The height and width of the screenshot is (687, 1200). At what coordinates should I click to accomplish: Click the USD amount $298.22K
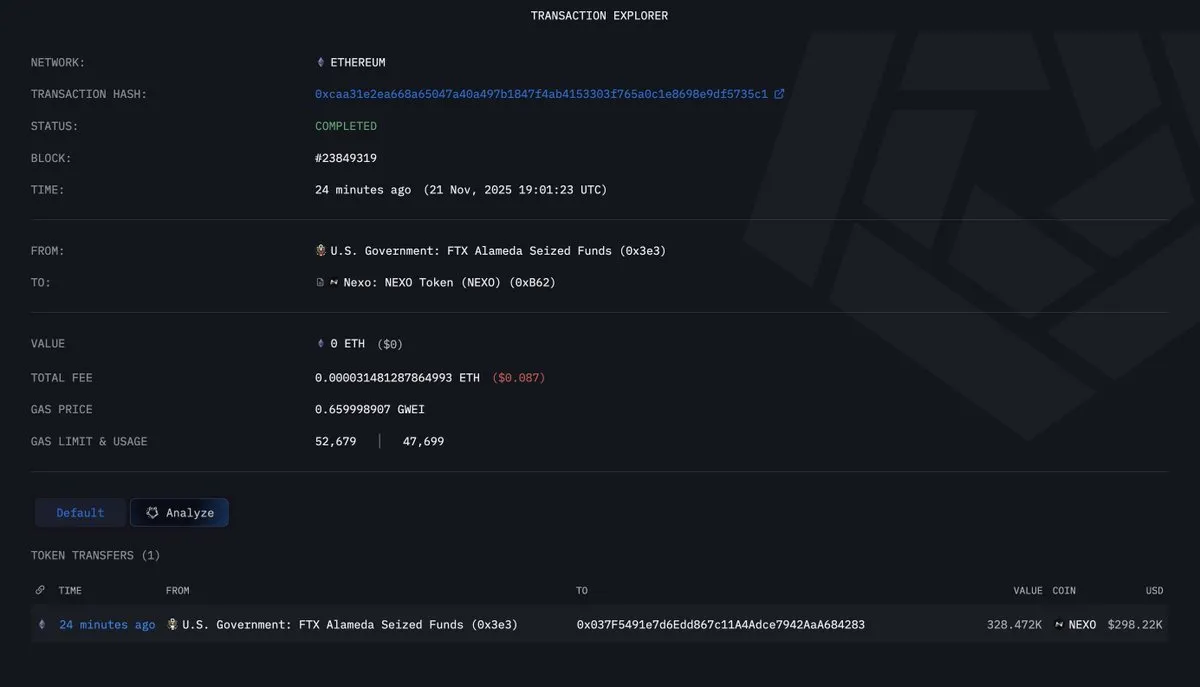point(1135,625)
